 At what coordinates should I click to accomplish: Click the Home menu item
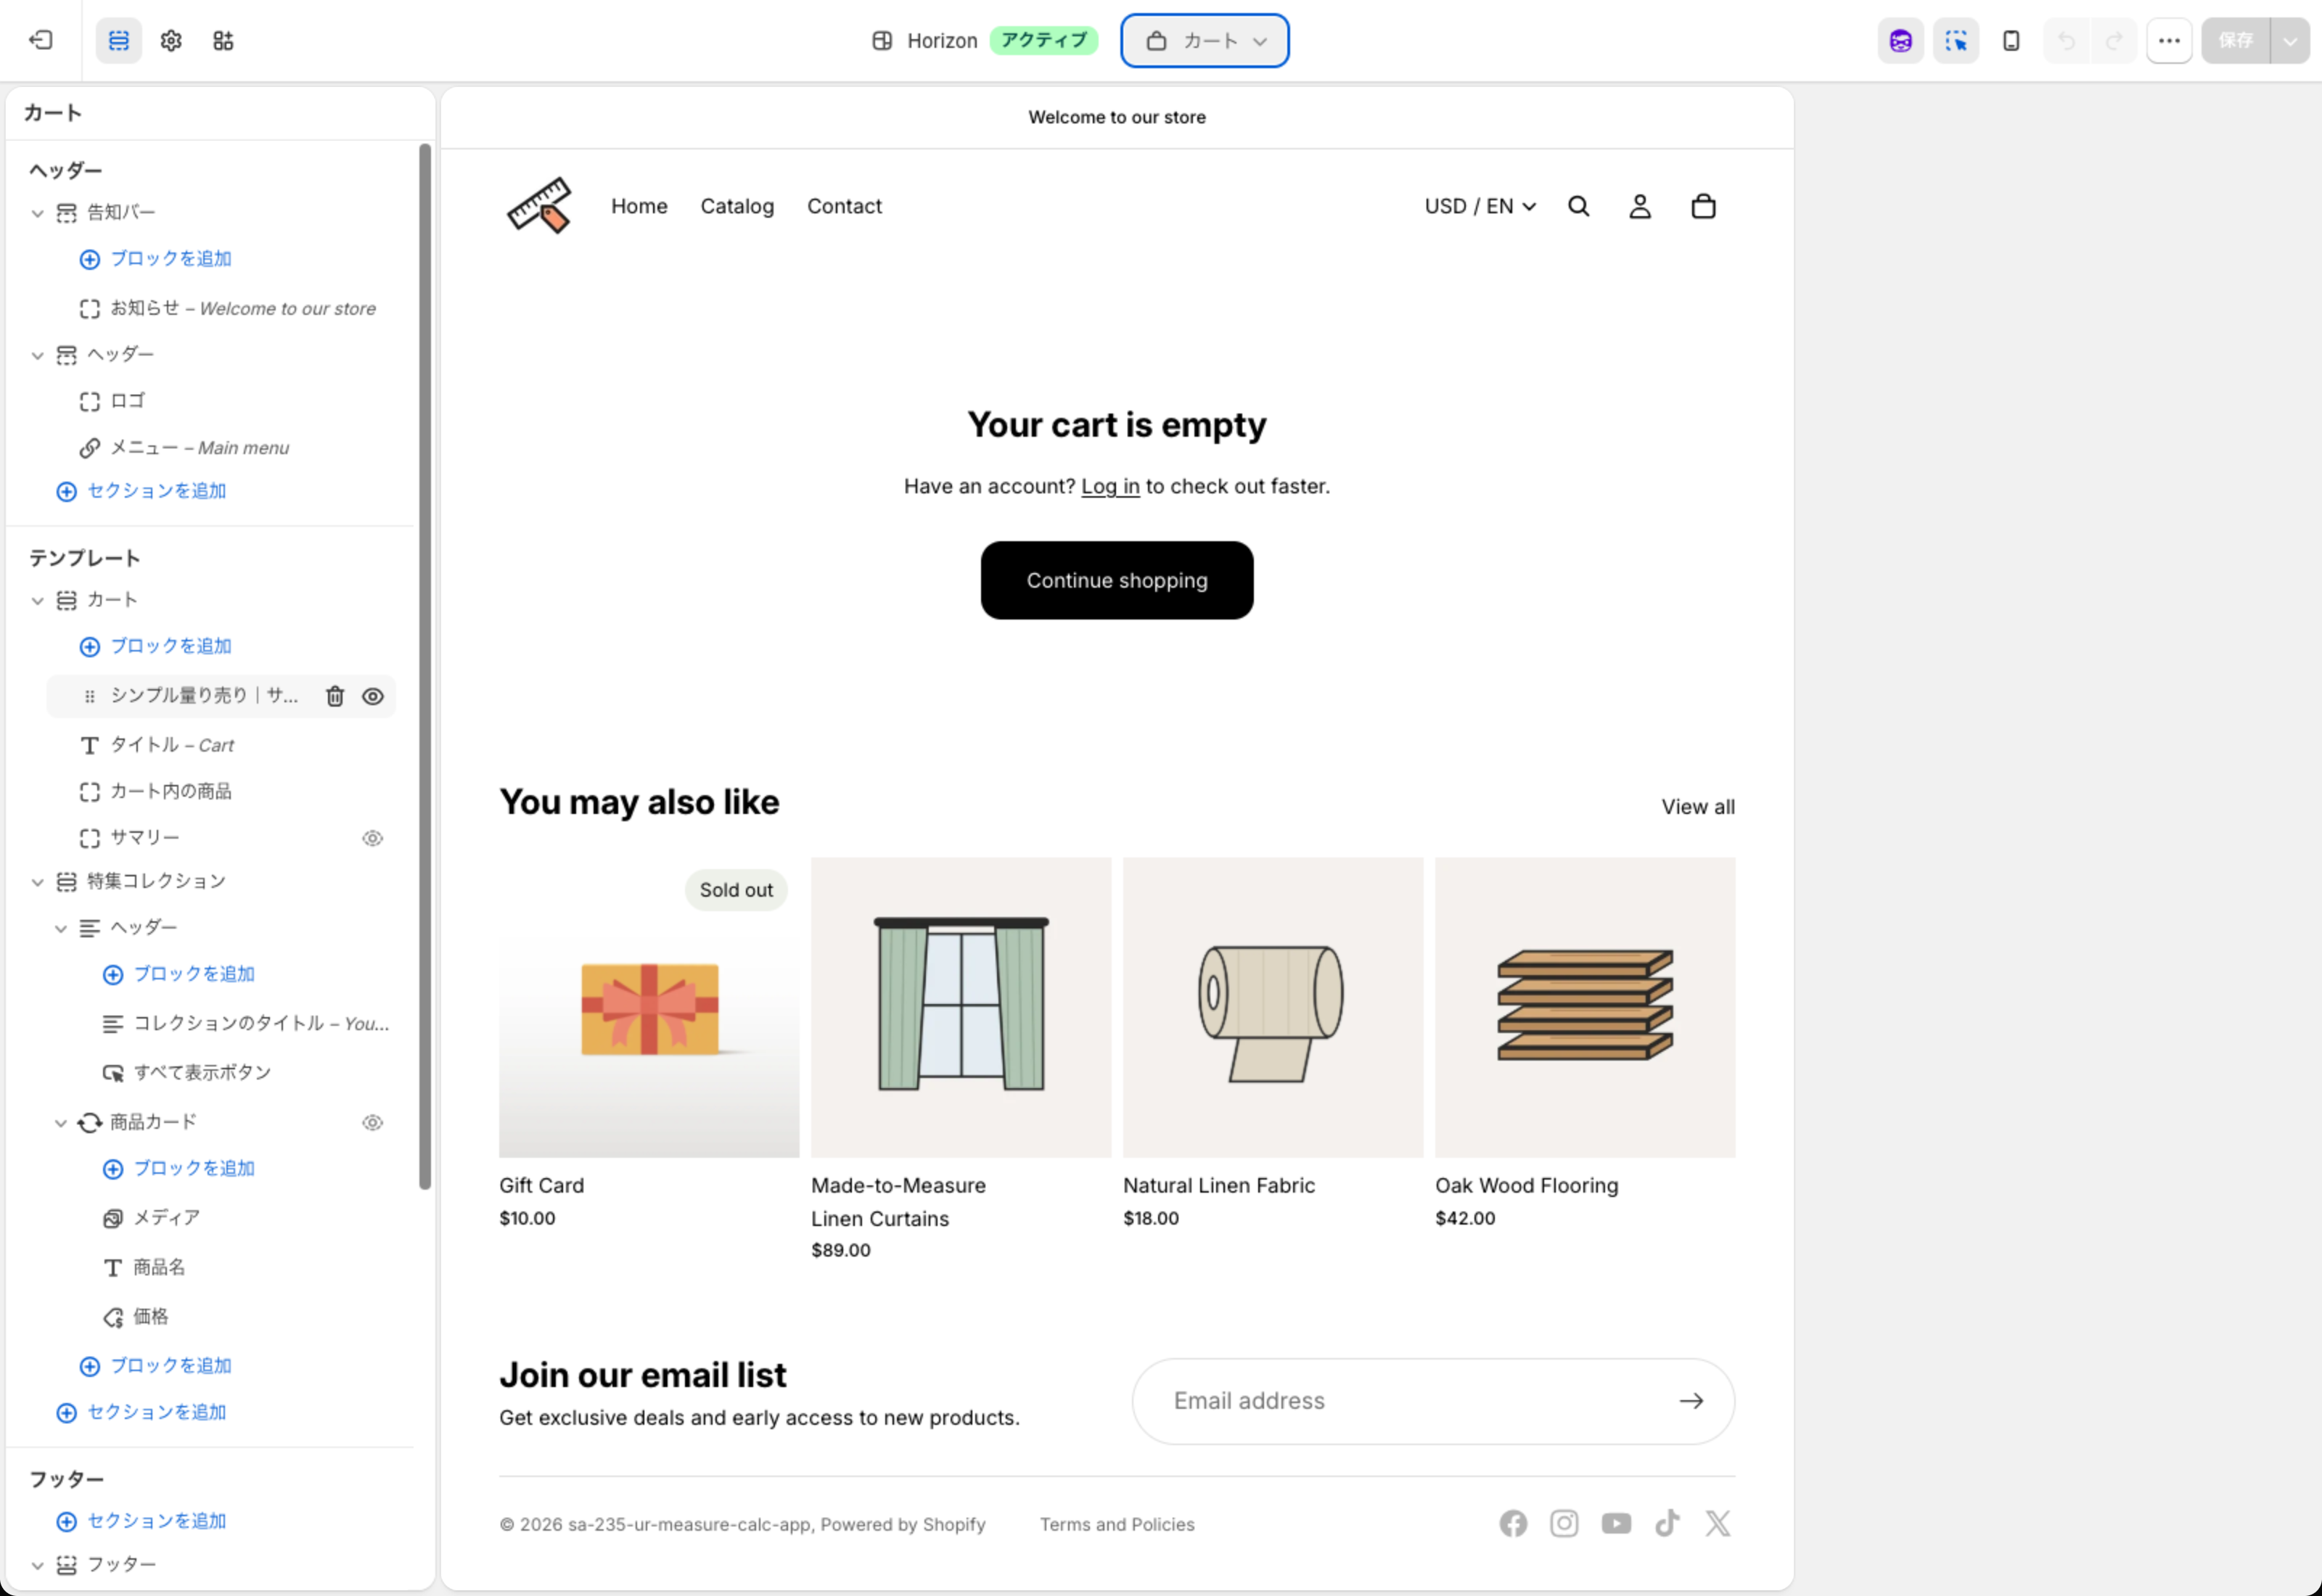(x=639, y=206)
